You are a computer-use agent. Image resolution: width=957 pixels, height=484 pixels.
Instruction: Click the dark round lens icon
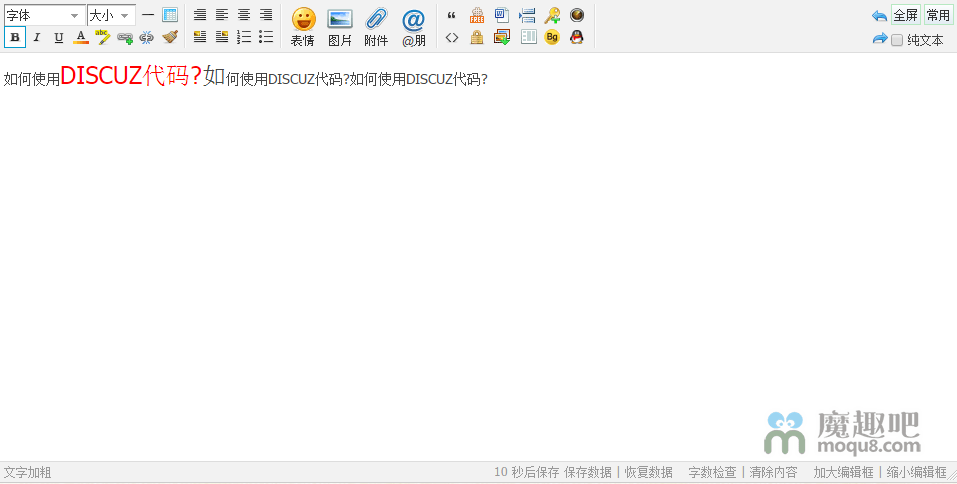[x=577, y=15]
